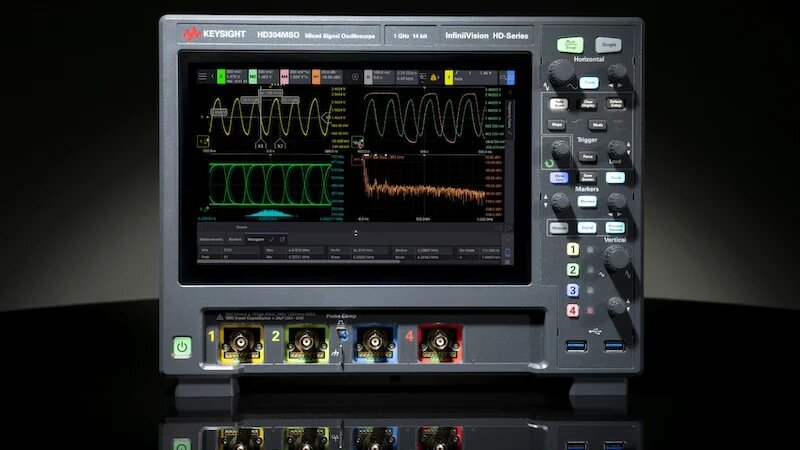Click the Measure key
The width and height of the screenshot is (800, 450).
[x=559, y=228]
